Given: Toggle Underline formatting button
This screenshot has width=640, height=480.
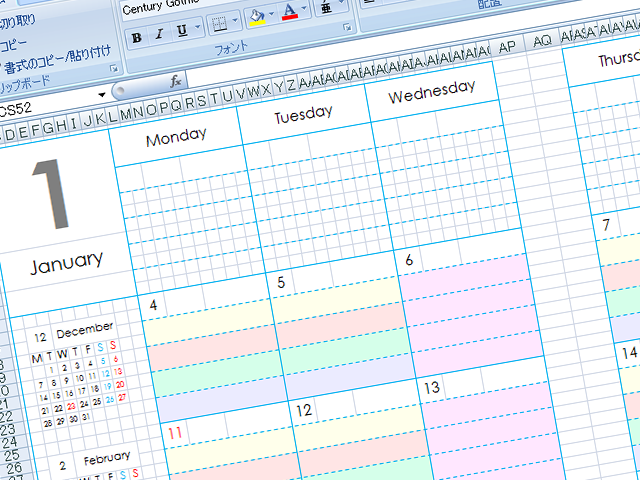Looking at the screenshot, I should pos(182,30).
